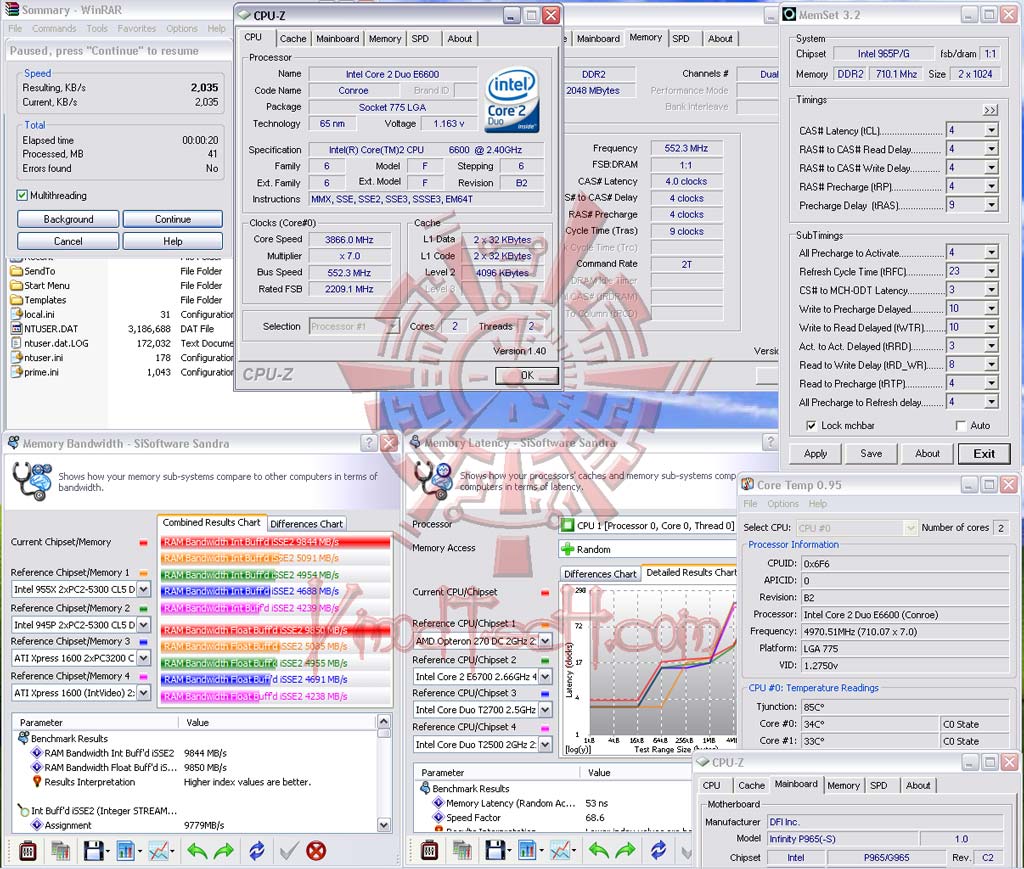Screen dimensions: 1024x869
Task: Click the help question mark in Memory Bandwidth title bar
Action: tap(369, 443)
